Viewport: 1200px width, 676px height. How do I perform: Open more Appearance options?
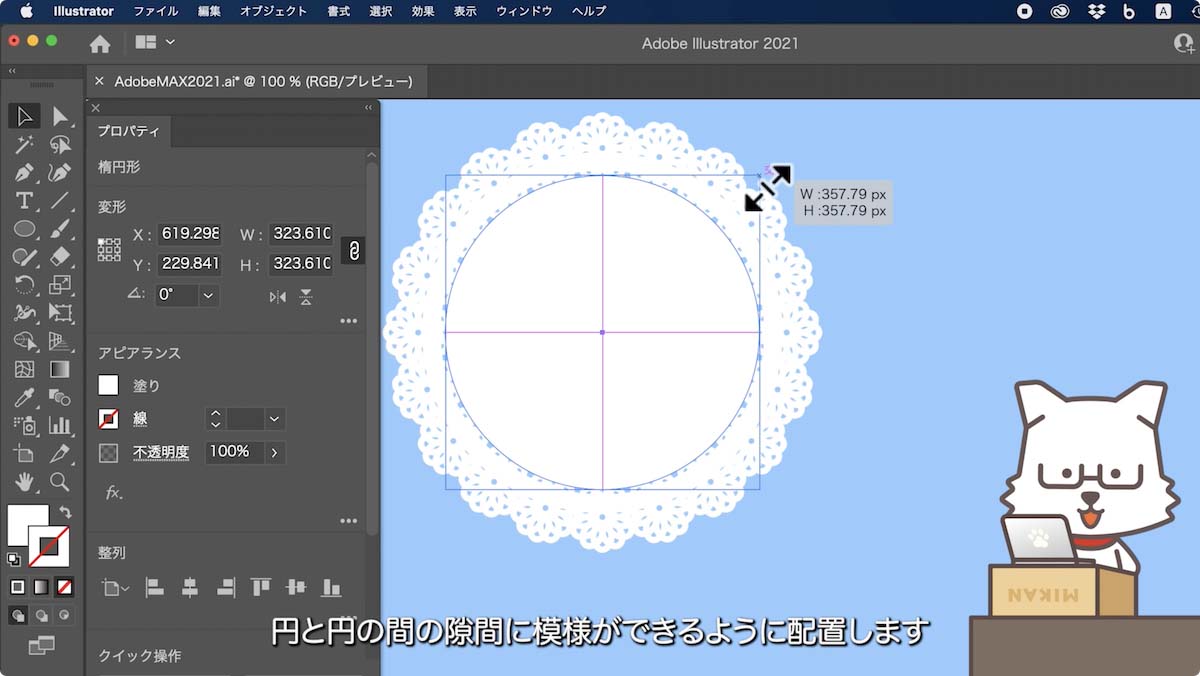pyautogui.click(x=348, y=521)
